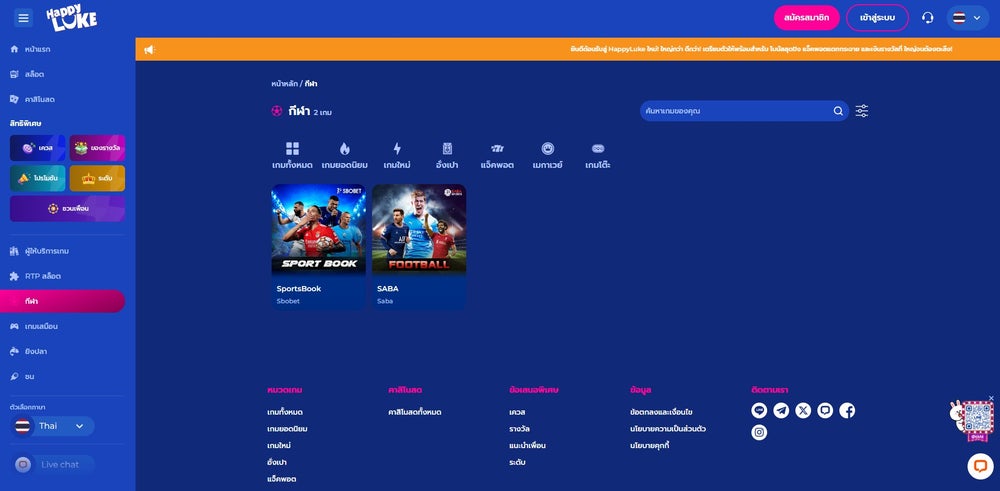Image resolution: width=1000 pixels, height=491 pixels.
Task: Open the Facebook icon in footer
Action: [847, 410]
